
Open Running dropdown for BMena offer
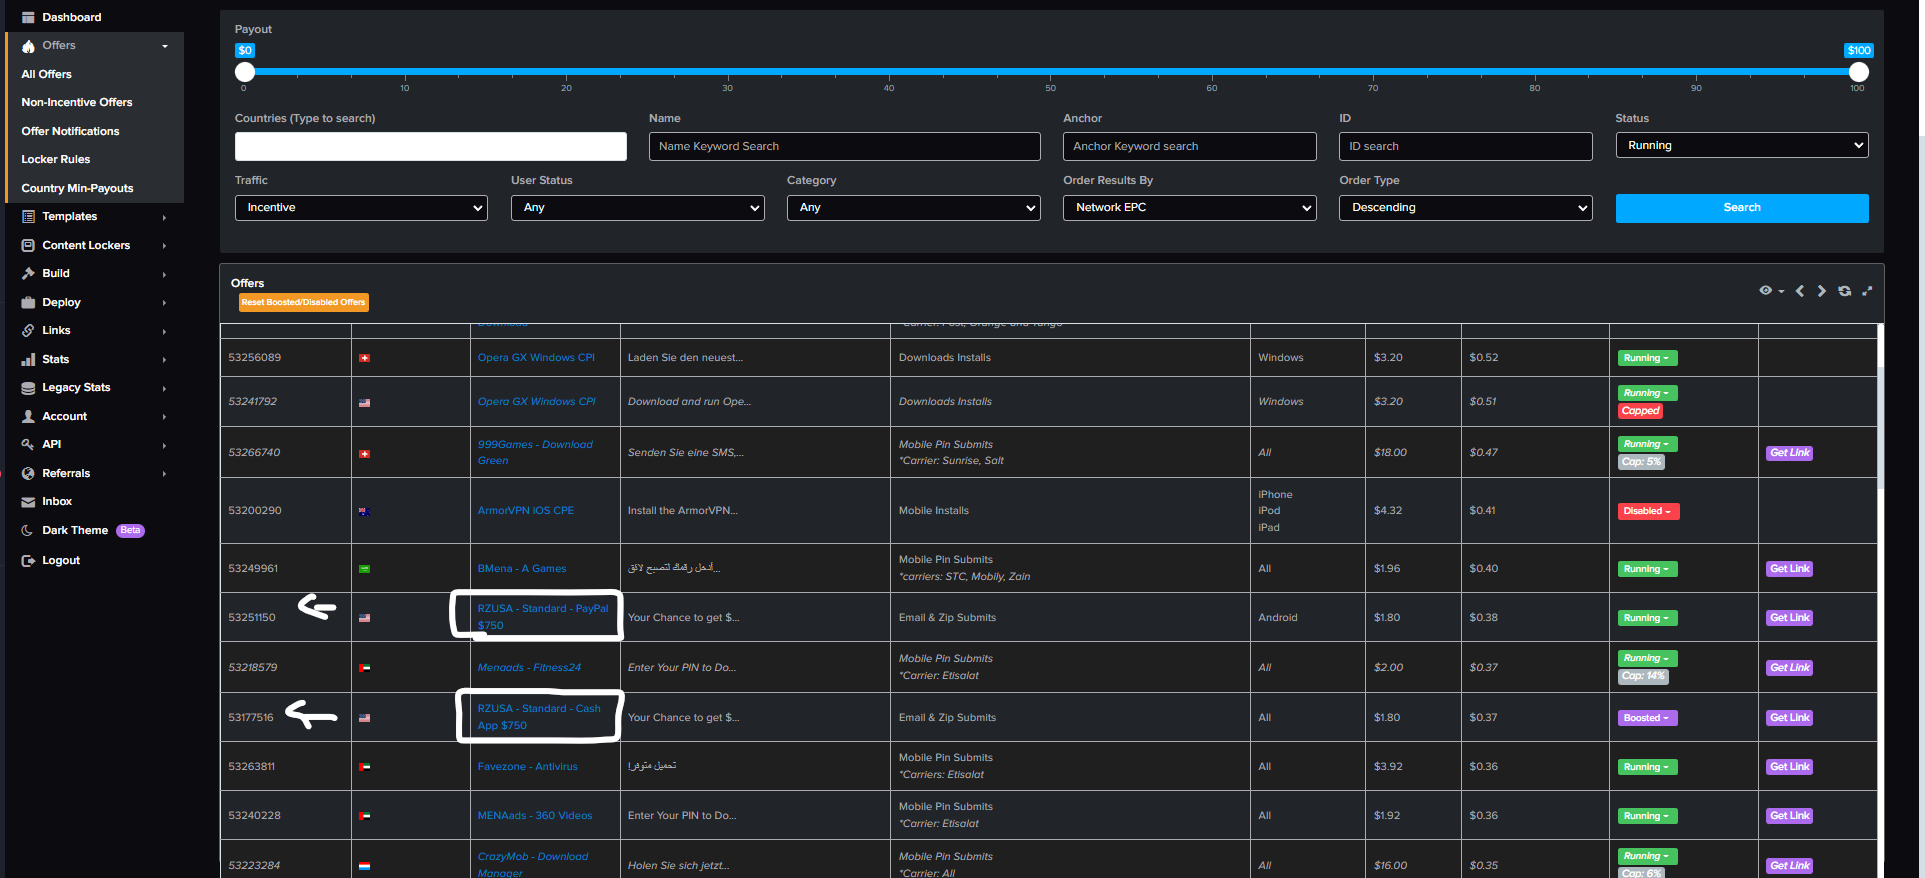point(1648,569)
